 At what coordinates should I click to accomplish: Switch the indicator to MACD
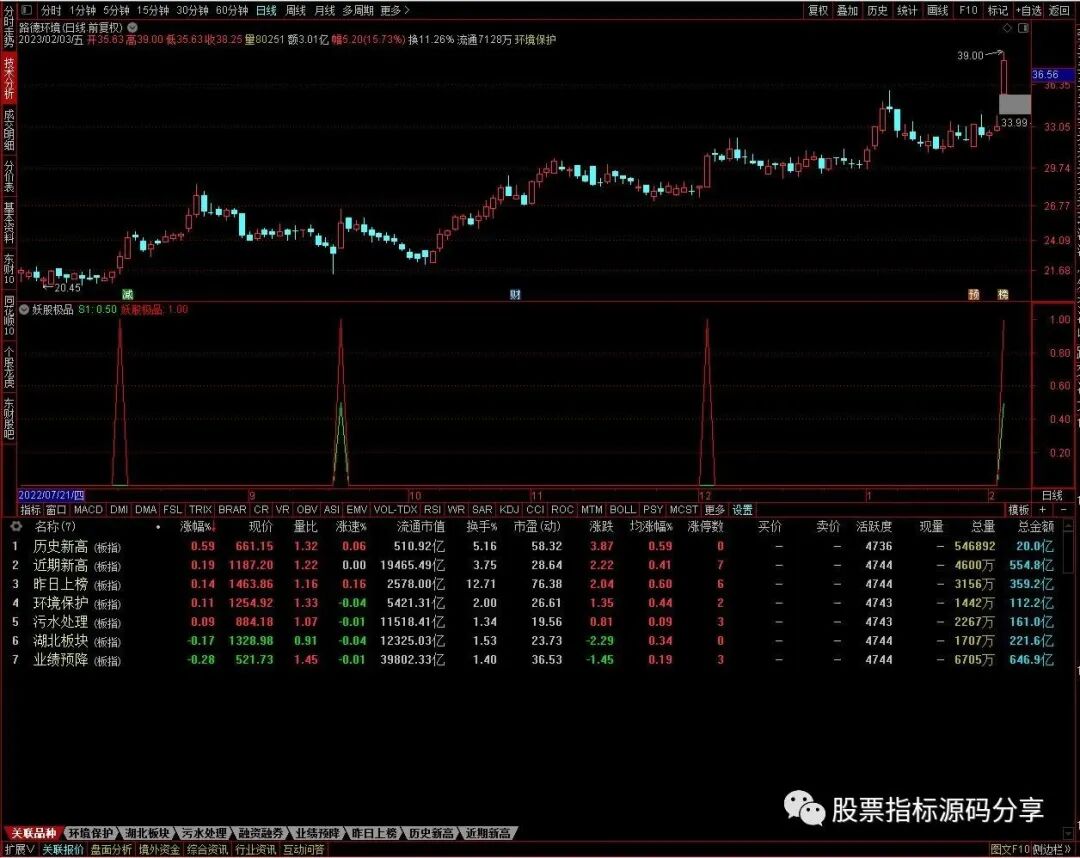(87, 510)
